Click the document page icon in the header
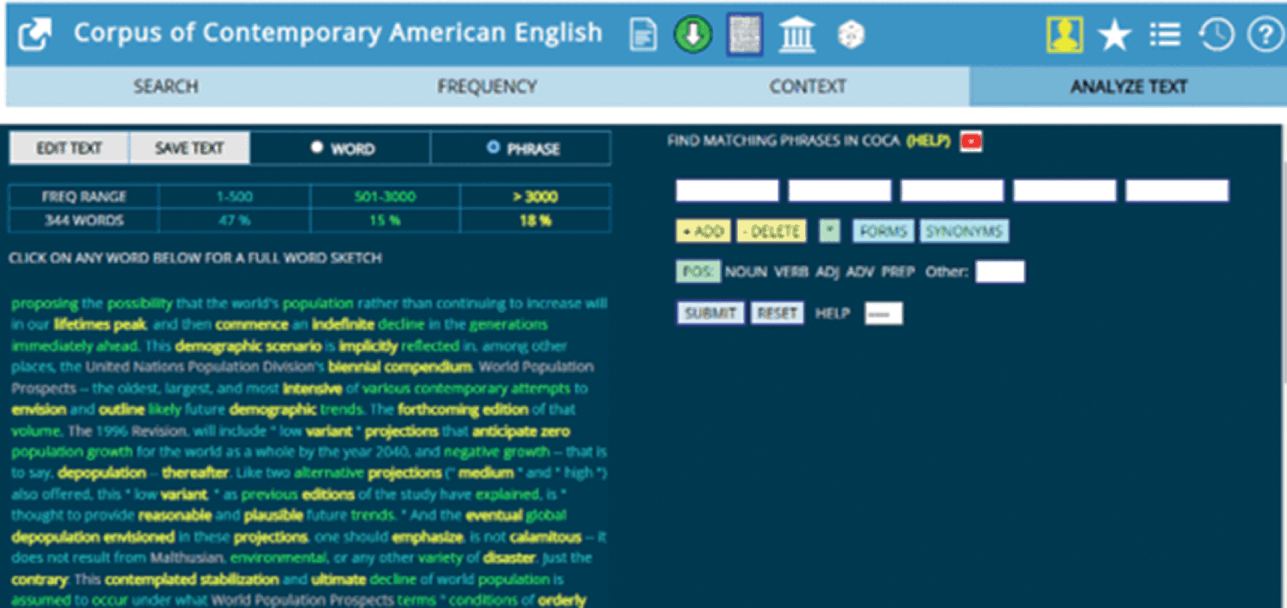1287x608 pixels. (643, 36)
